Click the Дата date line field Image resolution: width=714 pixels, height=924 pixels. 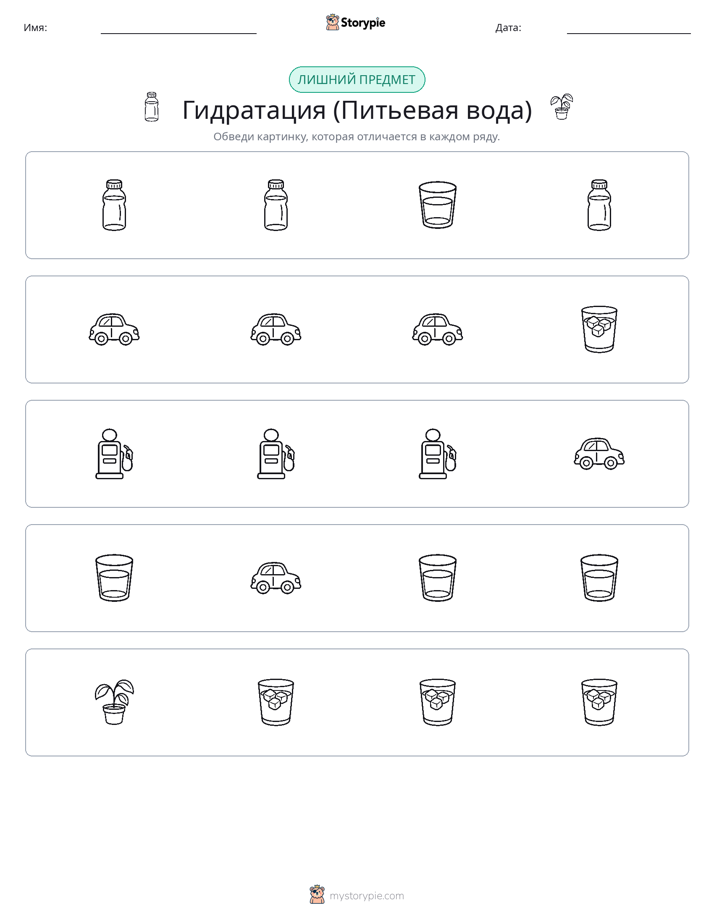point(629,28)
